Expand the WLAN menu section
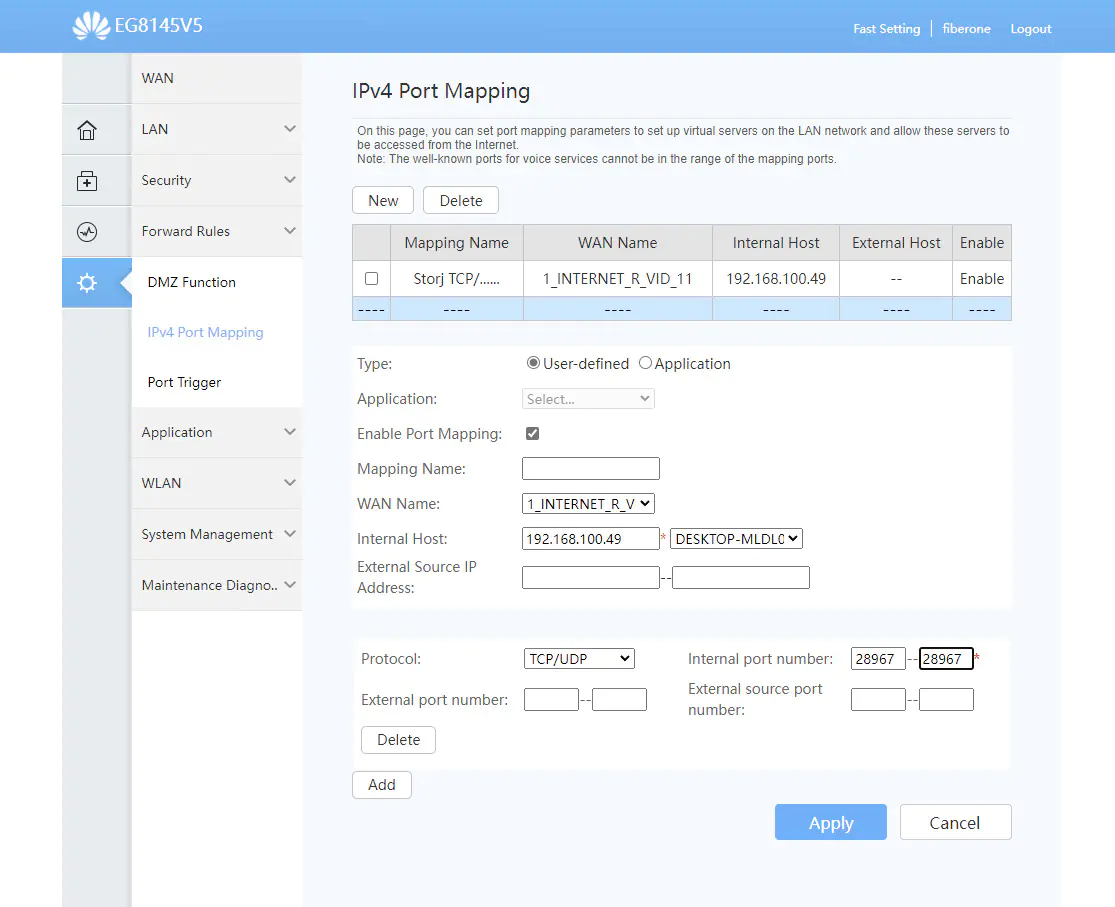 click(x=216, y=483)
